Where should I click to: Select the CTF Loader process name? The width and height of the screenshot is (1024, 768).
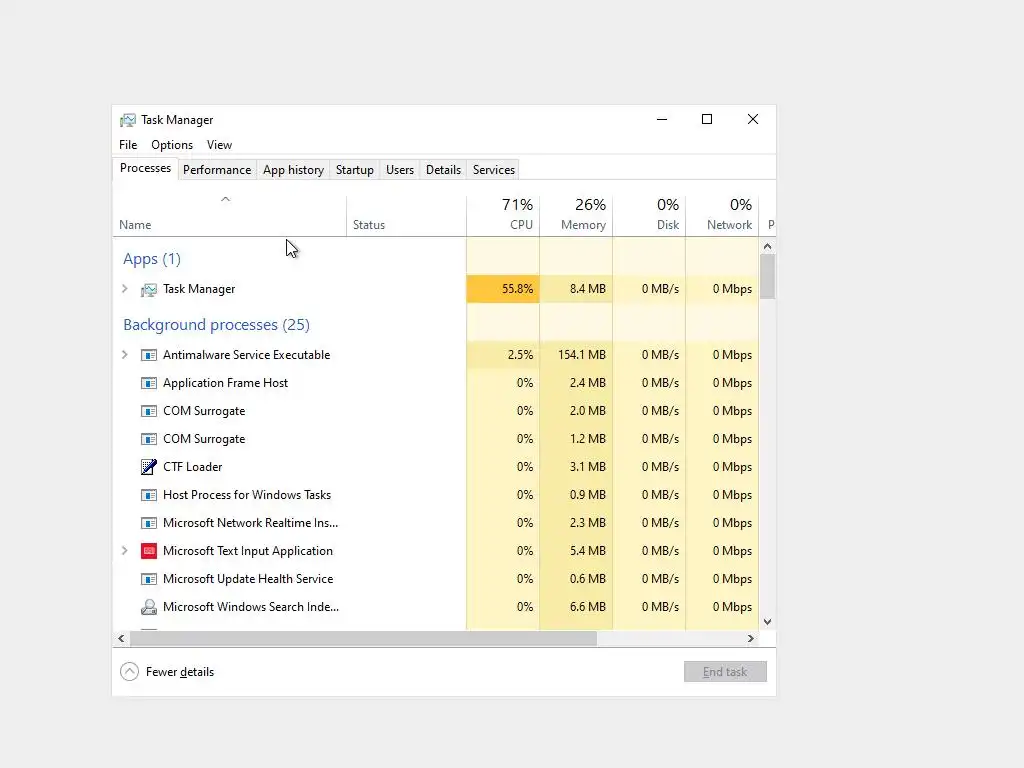pos(193,467)
